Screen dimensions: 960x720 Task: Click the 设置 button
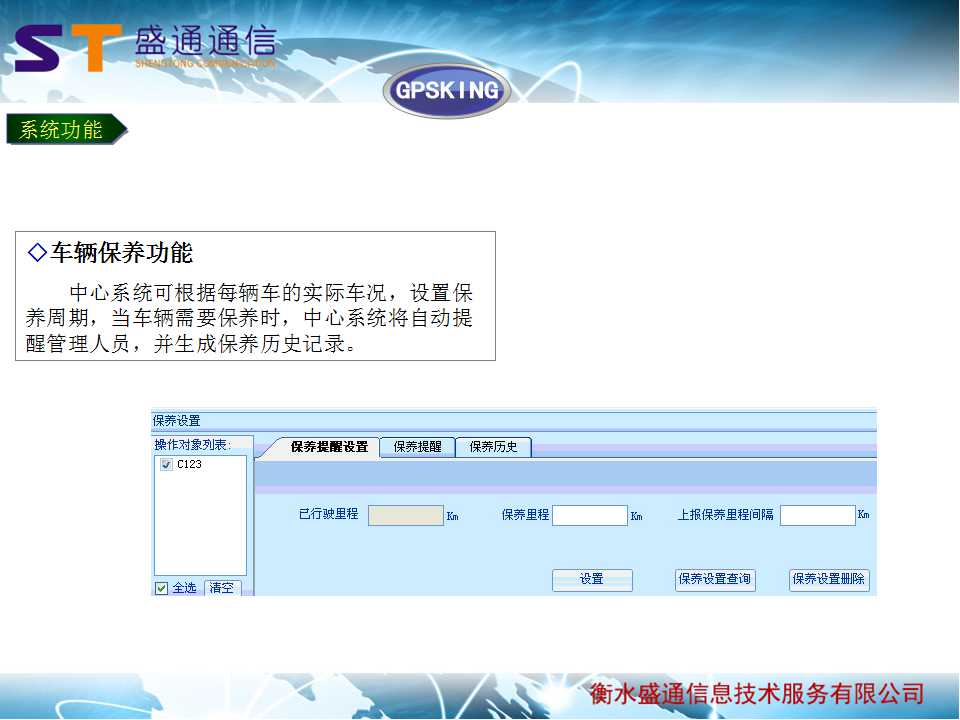point(592,579)
